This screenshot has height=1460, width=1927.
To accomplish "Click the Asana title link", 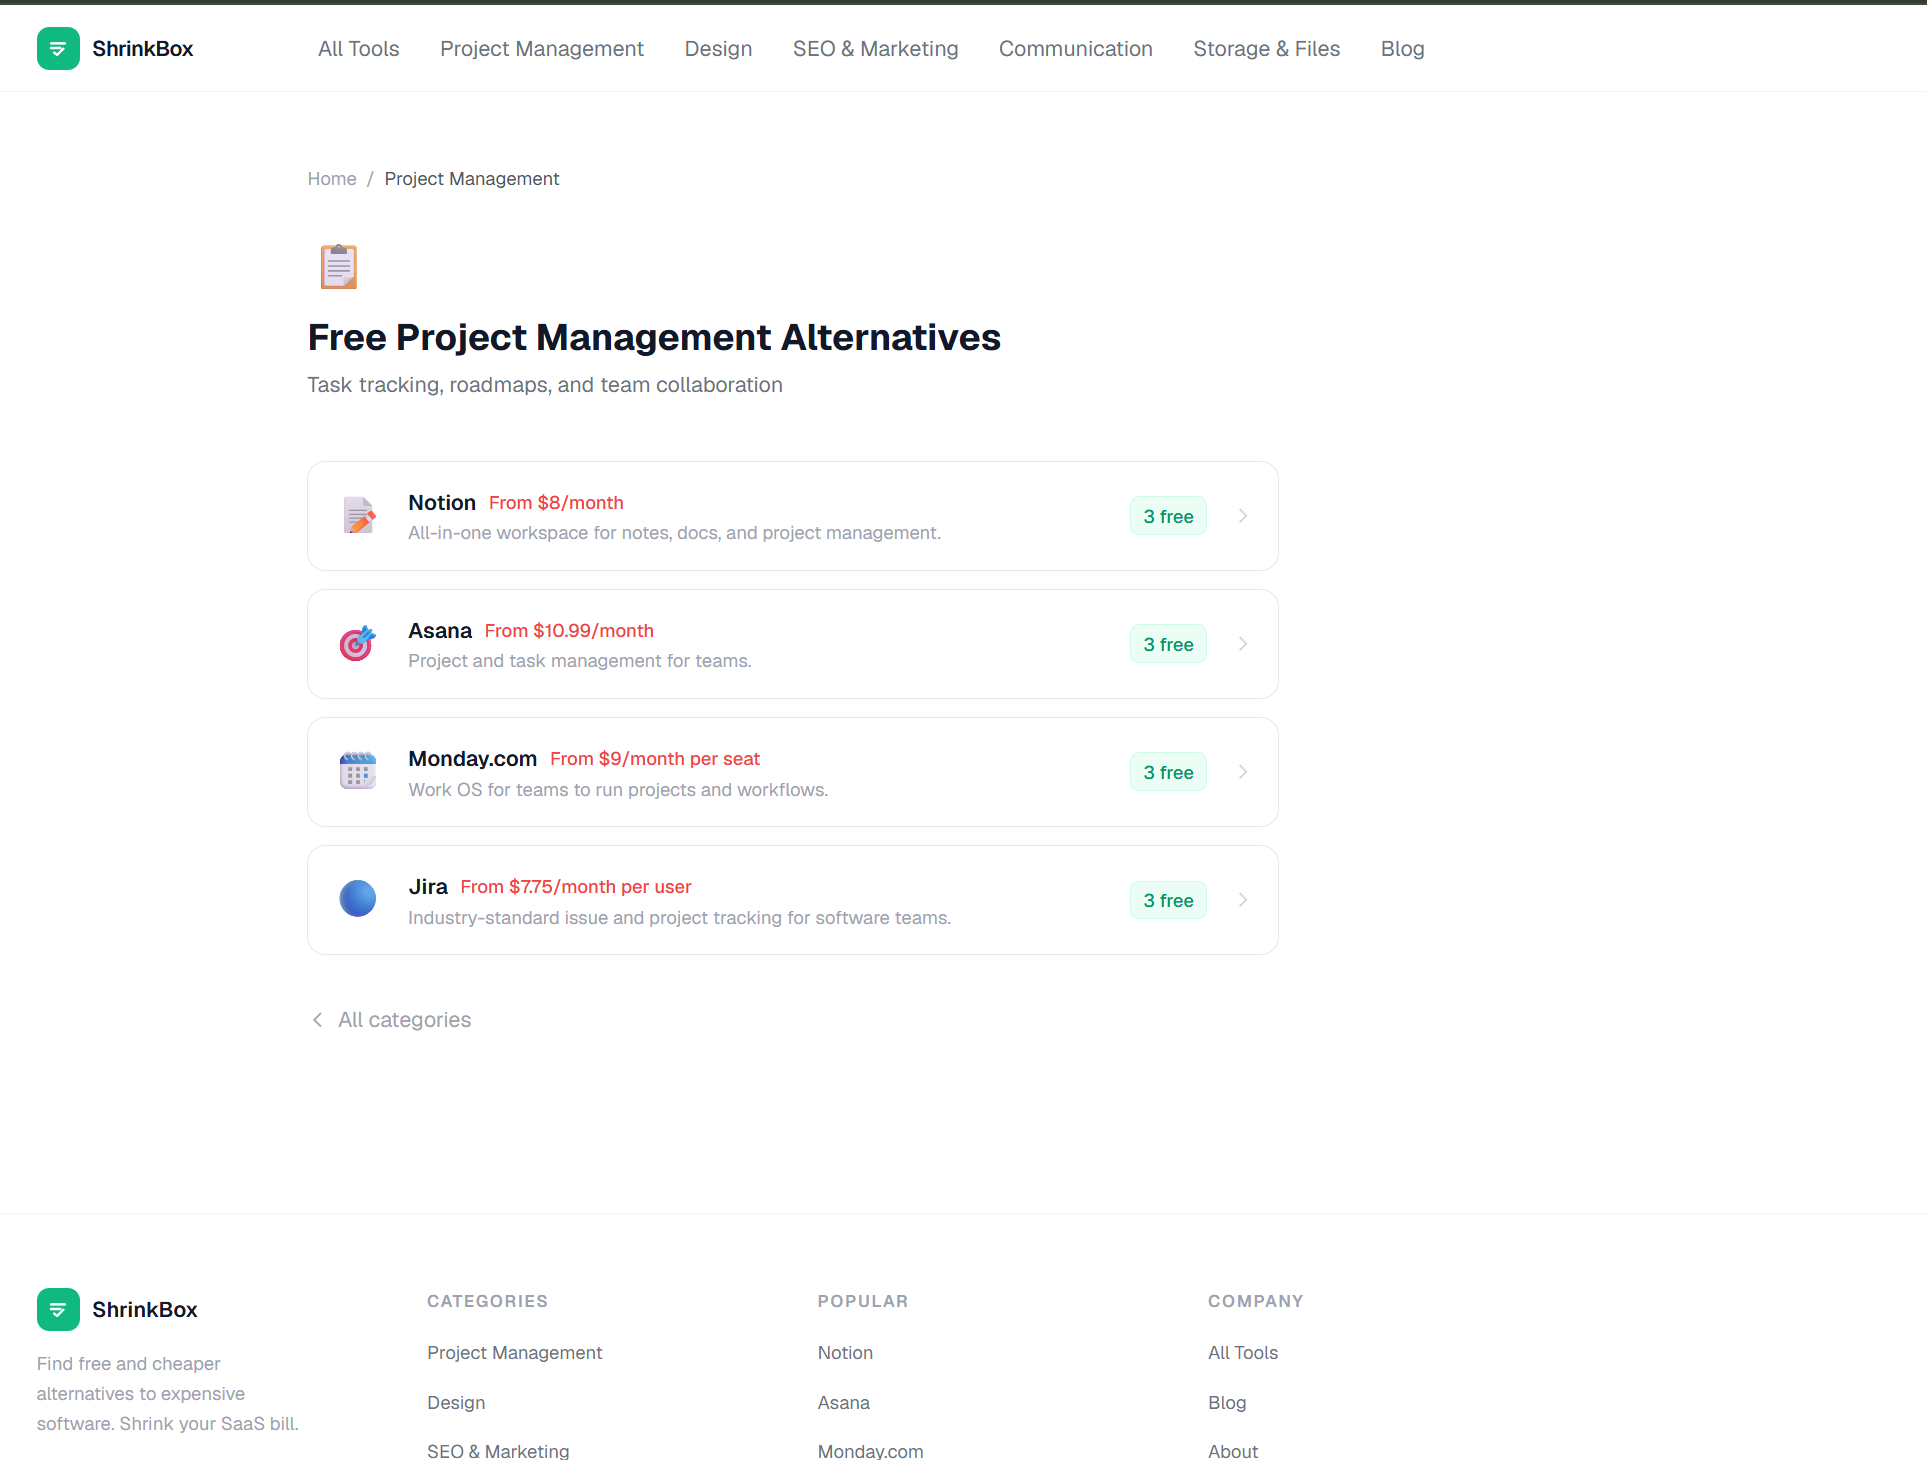I will [x=440, y=631].
